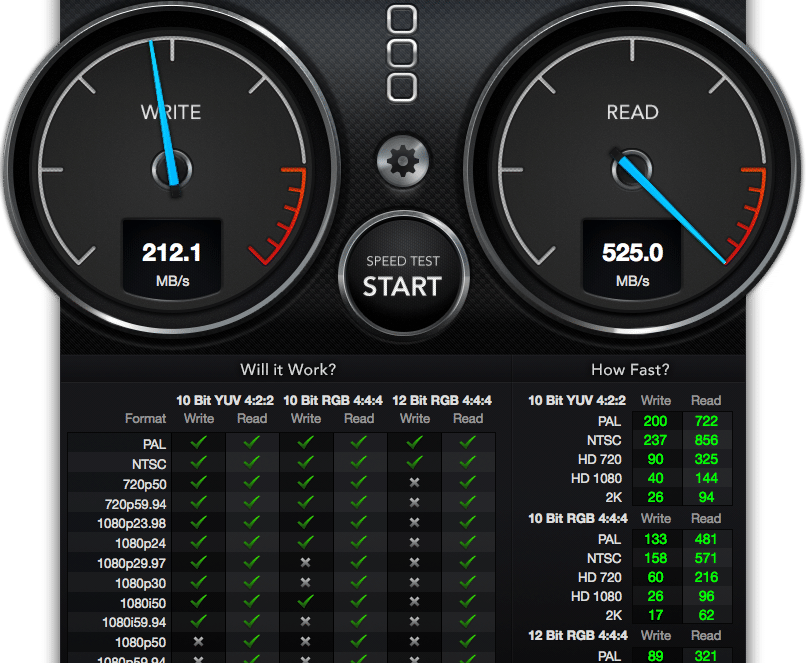The width and height of the screenshot is (806, 663).
Task: Click PAL row 10 Bit YUV Write checkmark
Action: point(198,443)
